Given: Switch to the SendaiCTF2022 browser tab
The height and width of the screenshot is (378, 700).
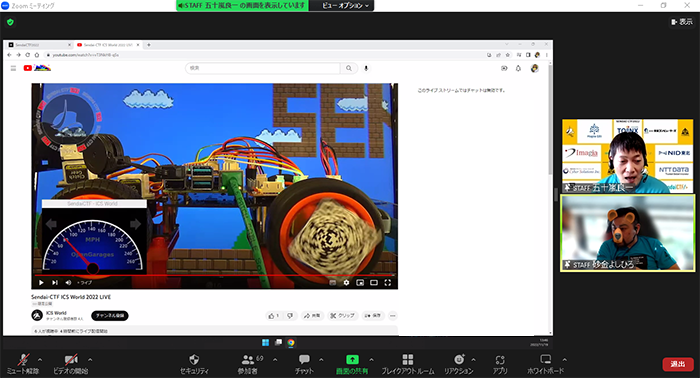Looking at the screenshot, I should (39, 45).
